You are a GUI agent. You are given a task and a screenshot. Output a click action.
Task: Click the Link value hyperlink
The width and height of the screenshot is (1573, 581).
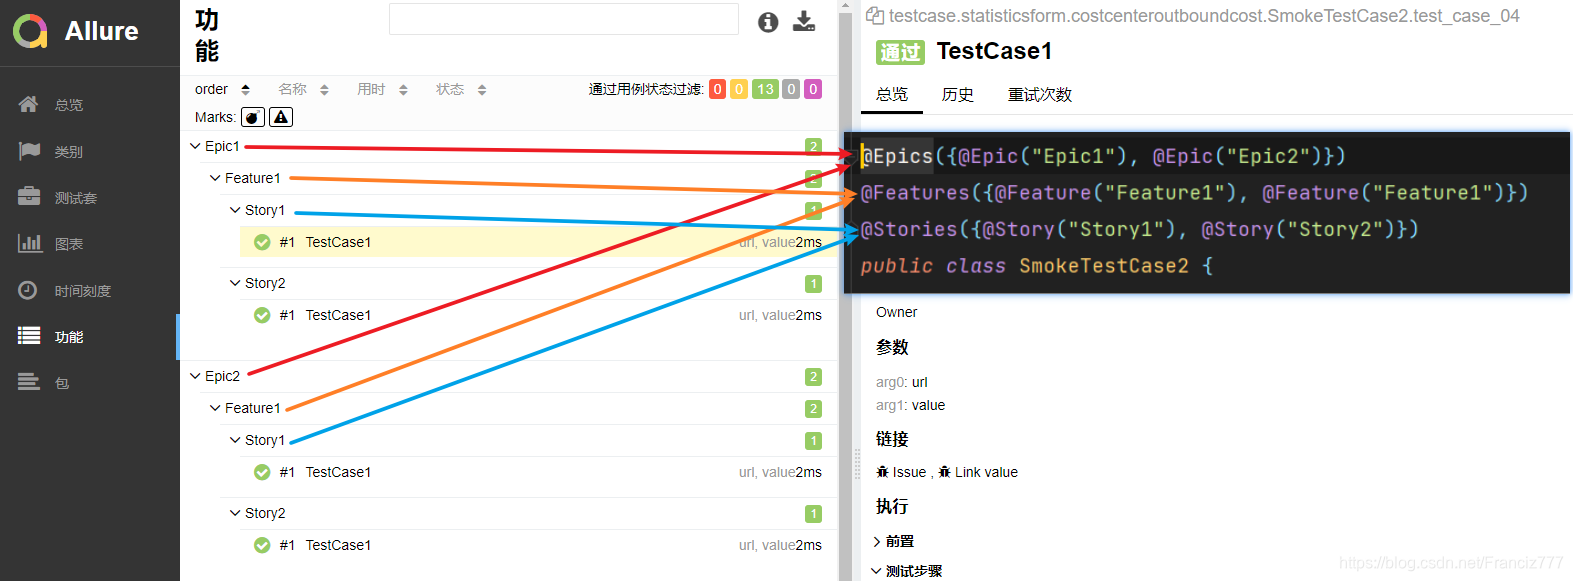click(985, 472)
